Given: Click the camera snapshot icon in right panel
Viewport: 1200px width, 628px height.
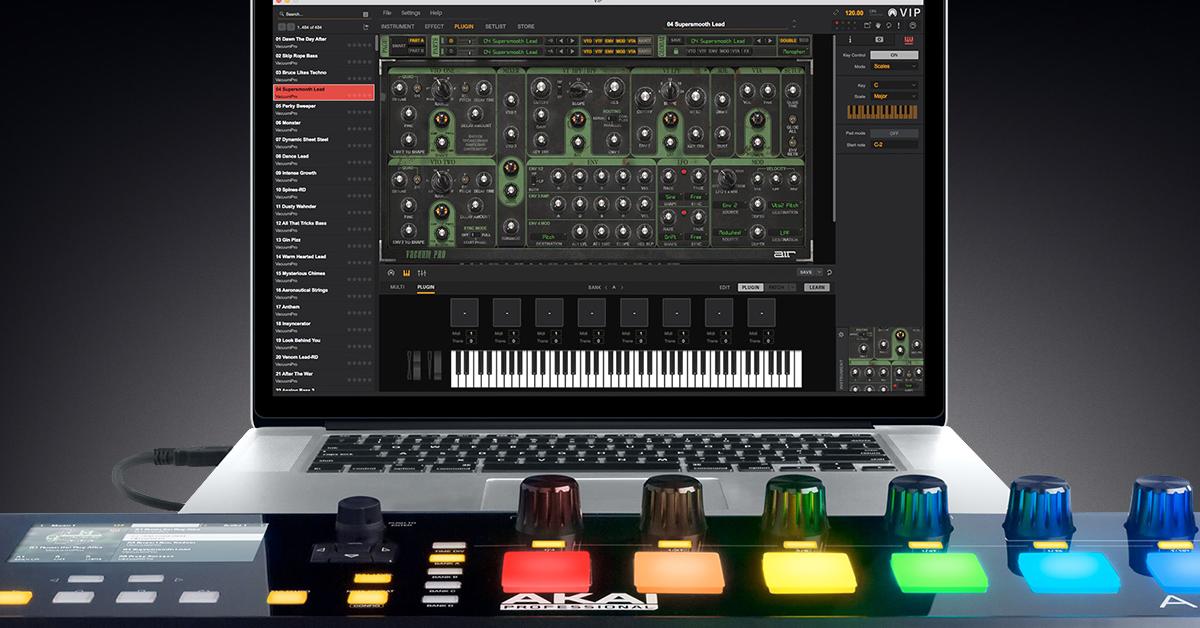Looking at the screenshot, I should click(x=879, y=39).
